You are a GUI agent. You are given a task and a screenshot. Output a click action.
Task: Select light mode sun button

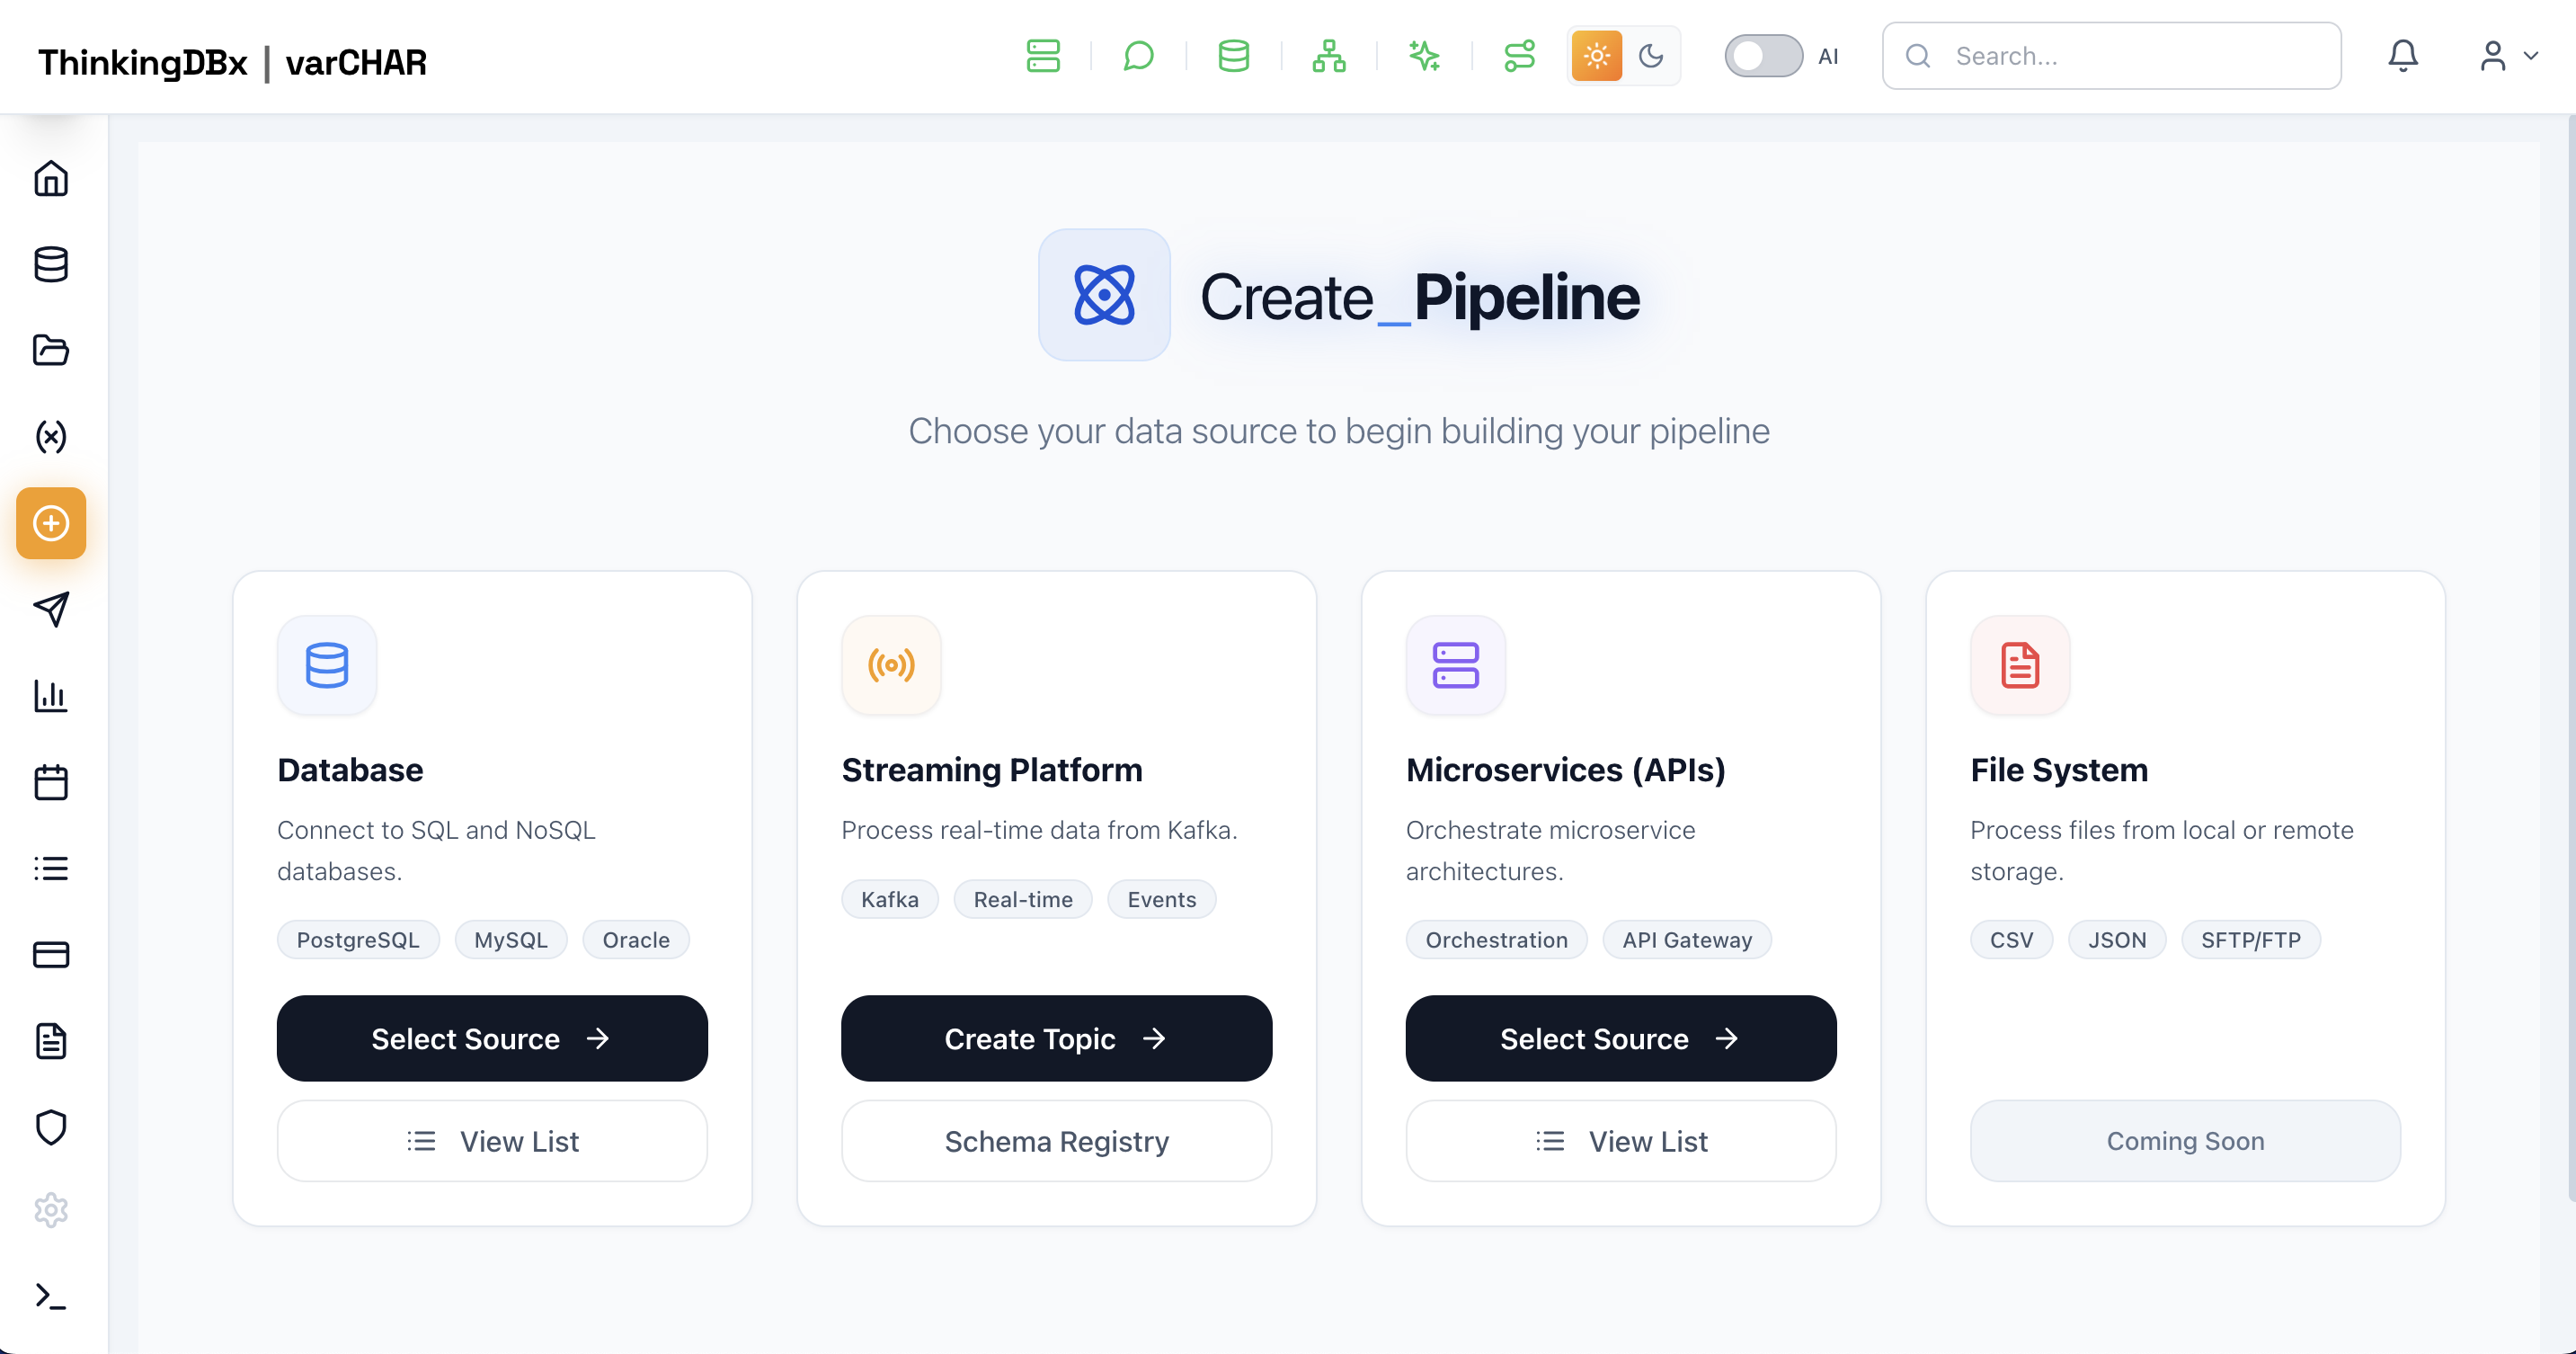[1596, 56]
